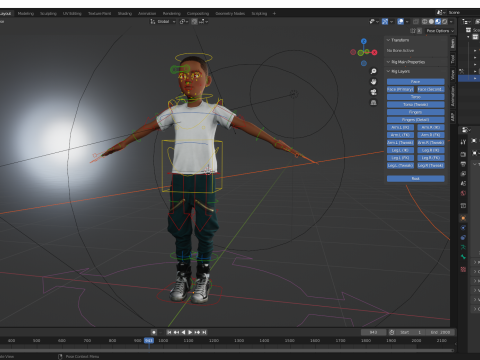Click Arm.R (FK) rig layer button
The width and height of the screenshot is (480, 360).
(431, 135)
